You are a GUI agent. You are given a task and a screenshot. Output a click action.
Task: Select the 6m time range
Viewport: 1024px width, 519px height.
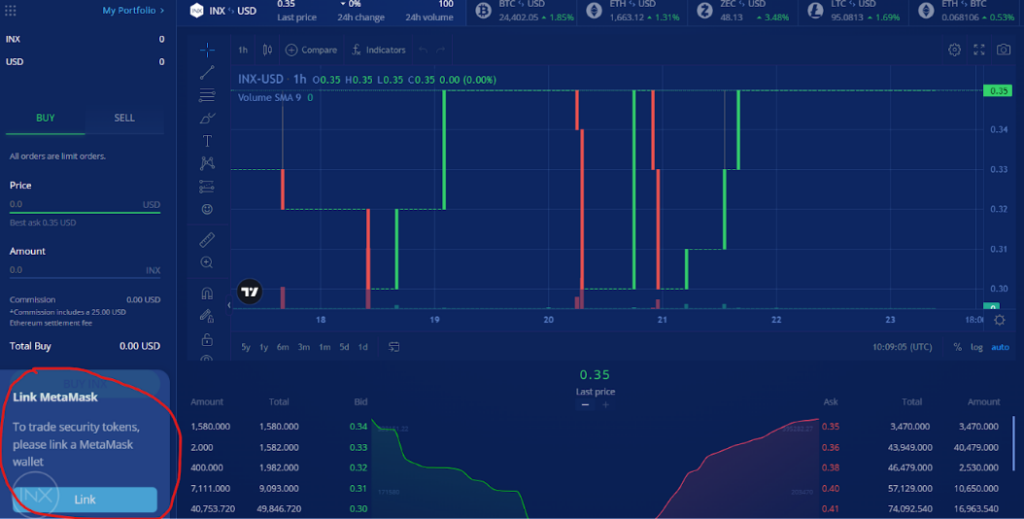pos(283,347)
